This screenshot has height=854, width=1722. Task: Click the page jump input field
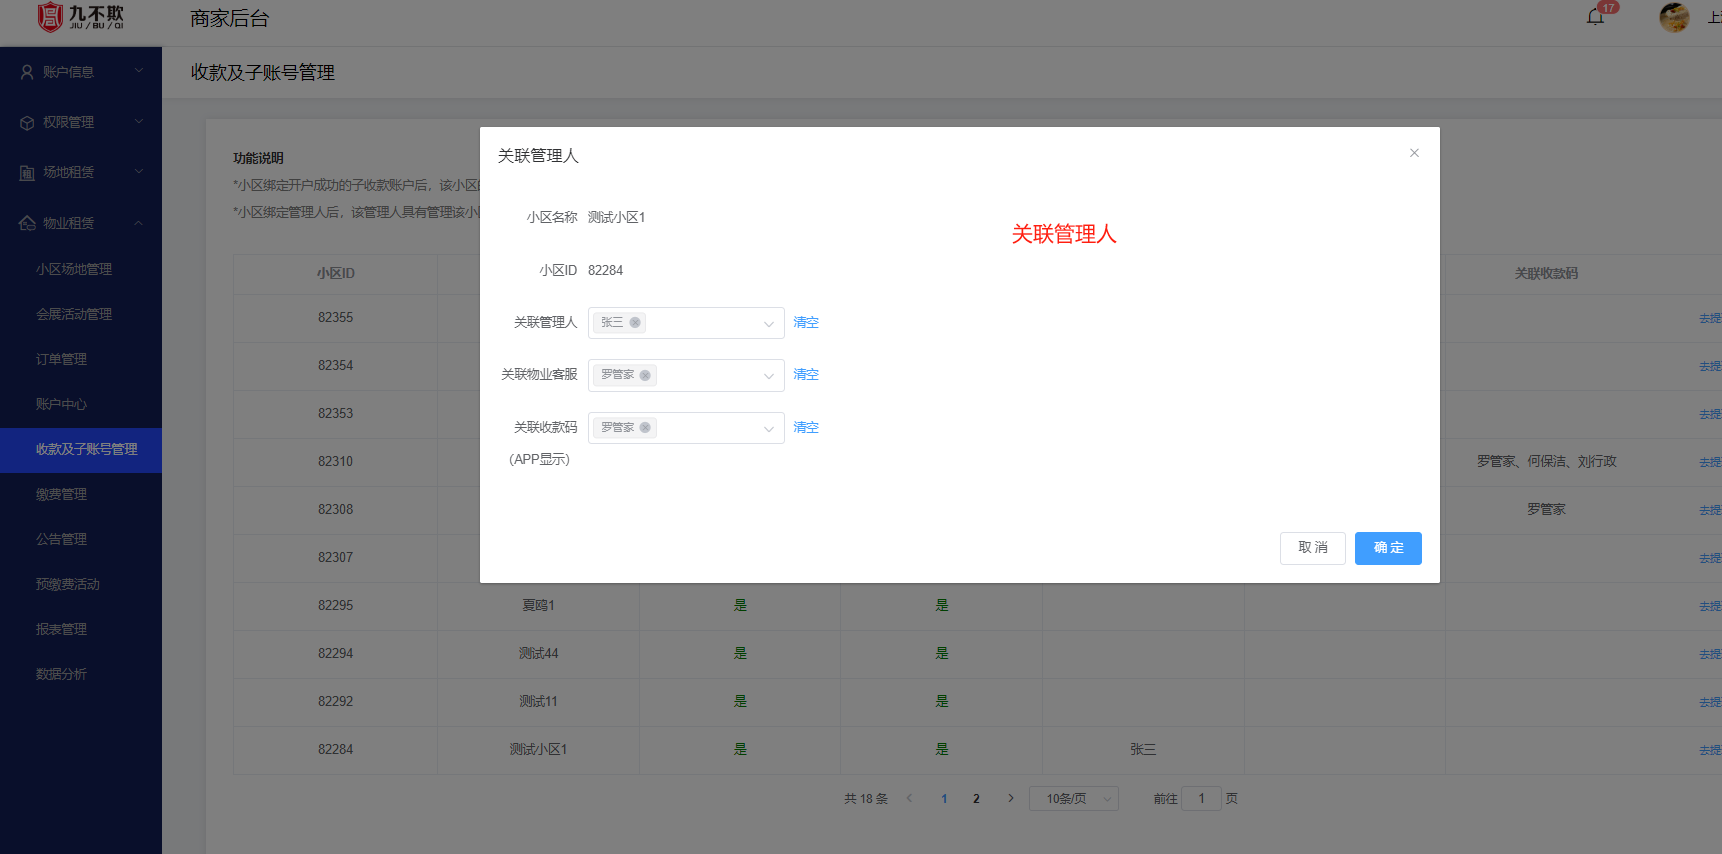1201,798
